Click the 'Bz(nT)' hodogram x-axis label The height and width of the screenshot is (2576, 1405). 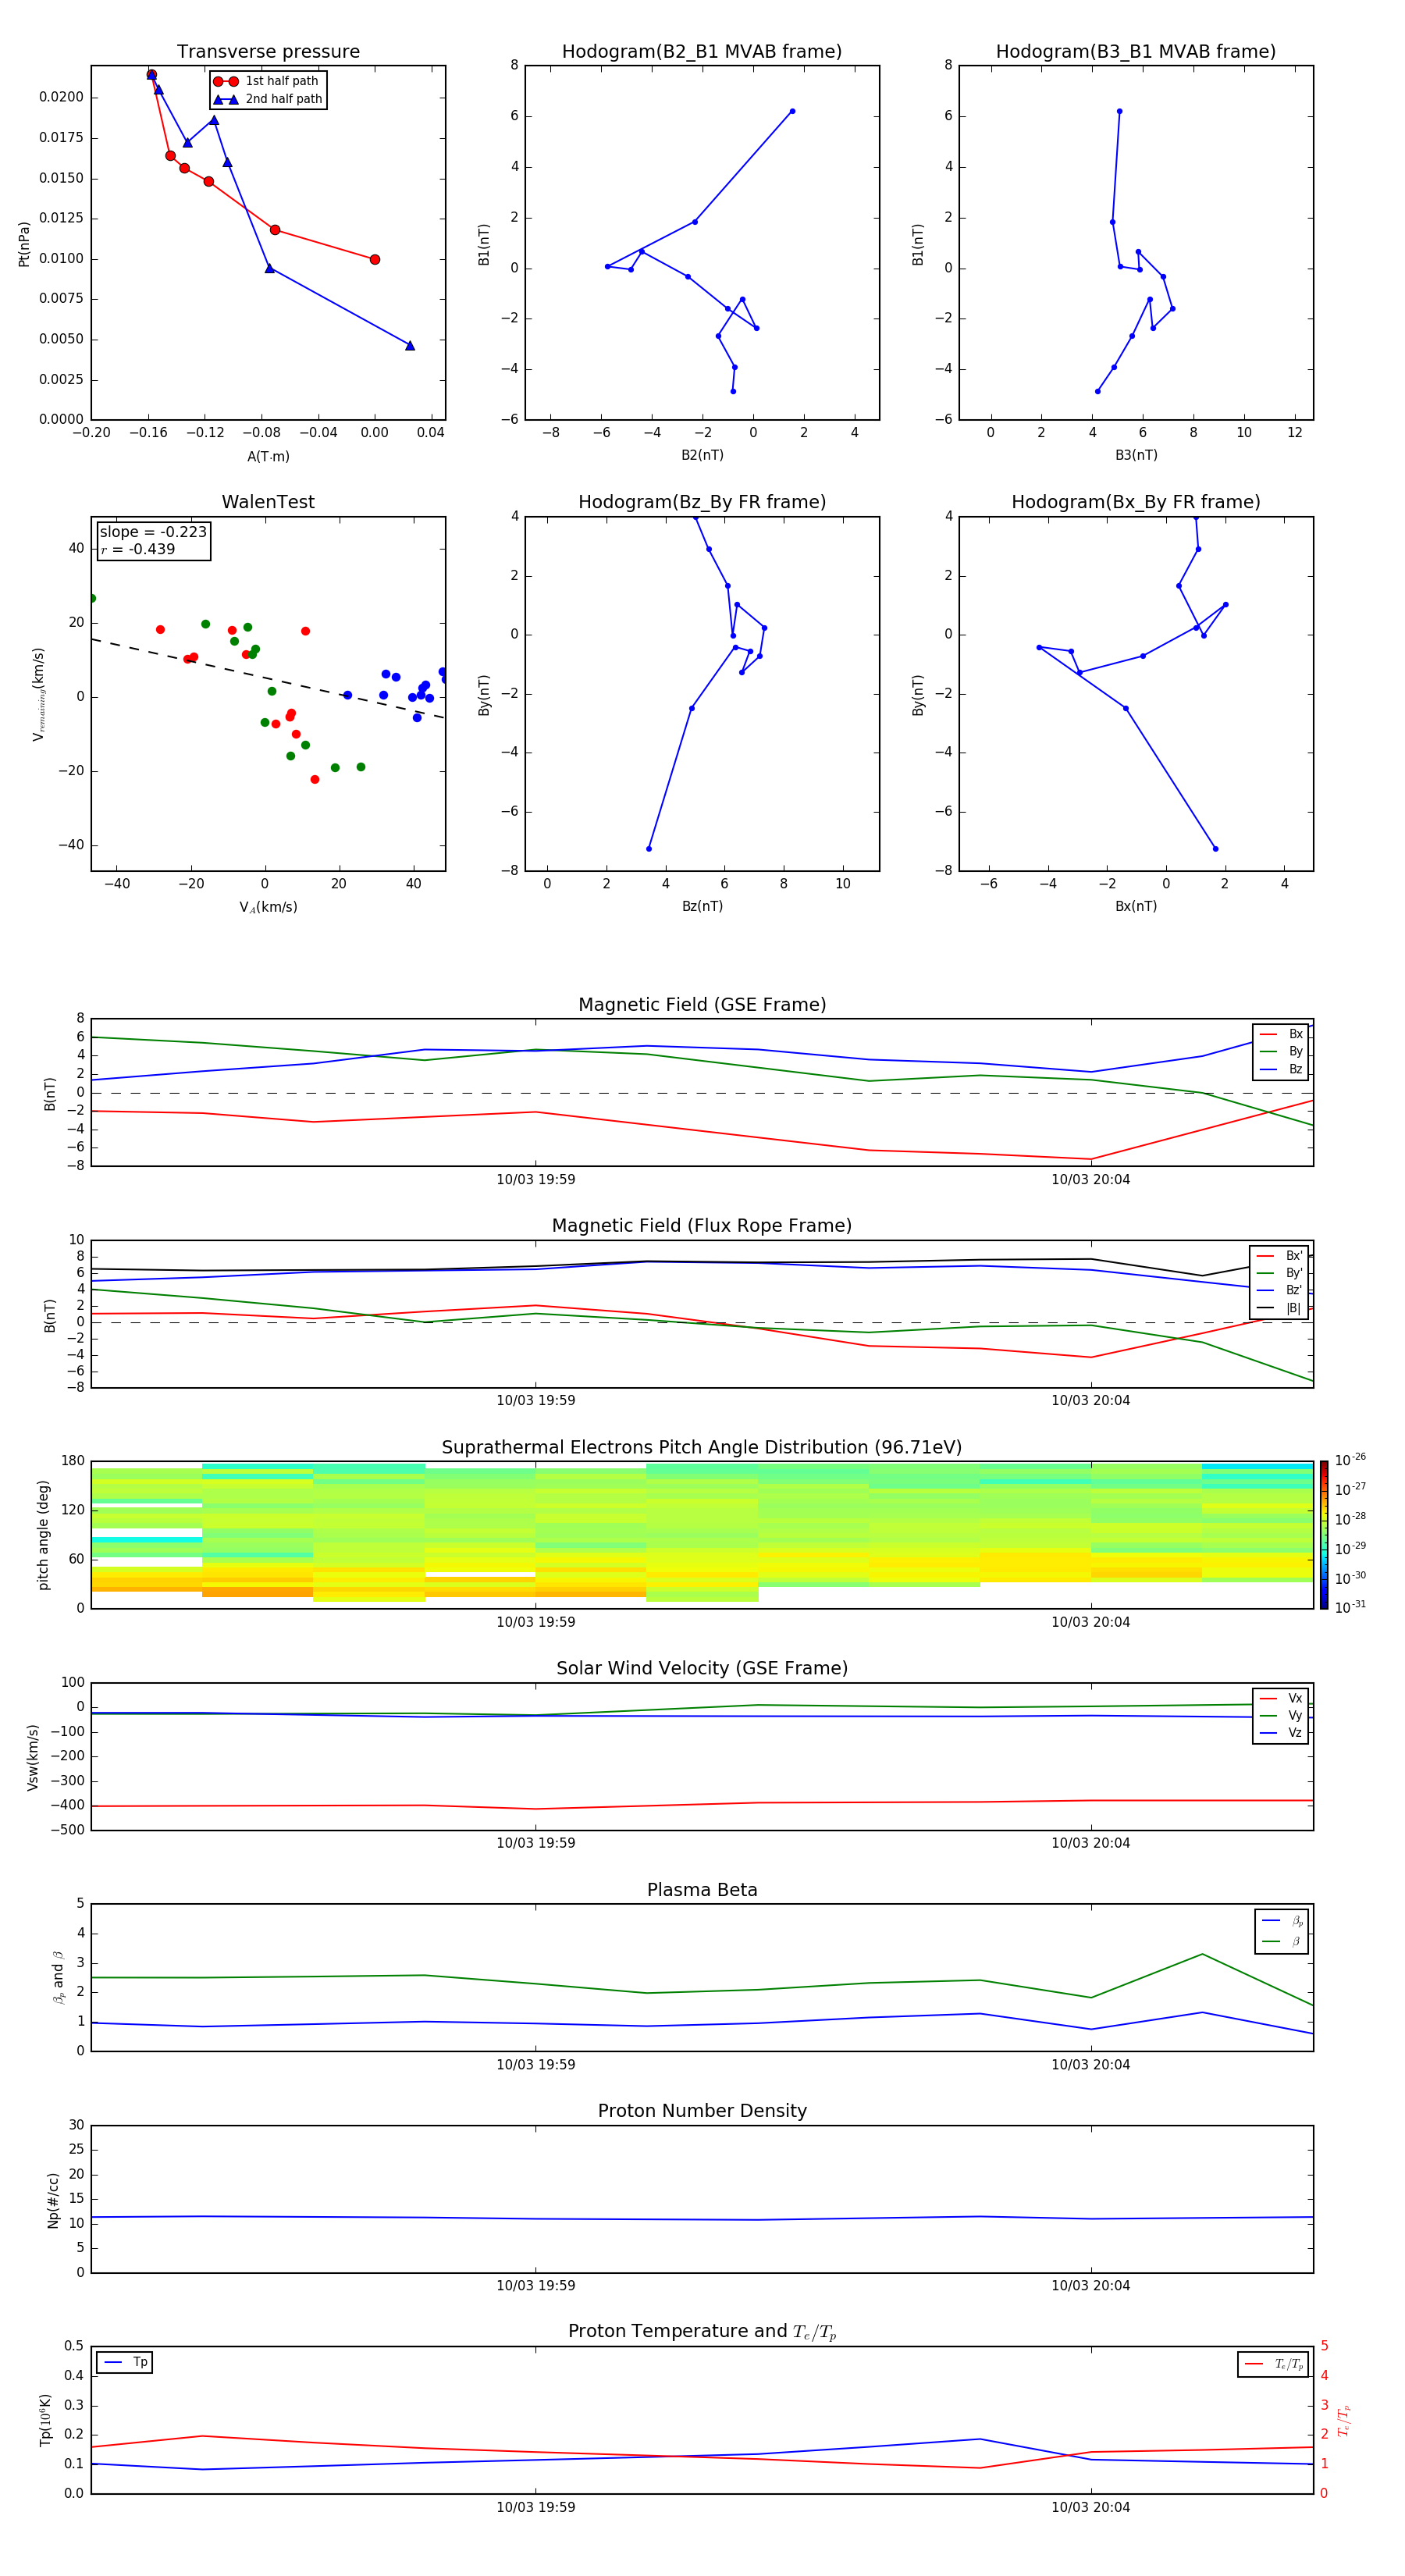702,906
